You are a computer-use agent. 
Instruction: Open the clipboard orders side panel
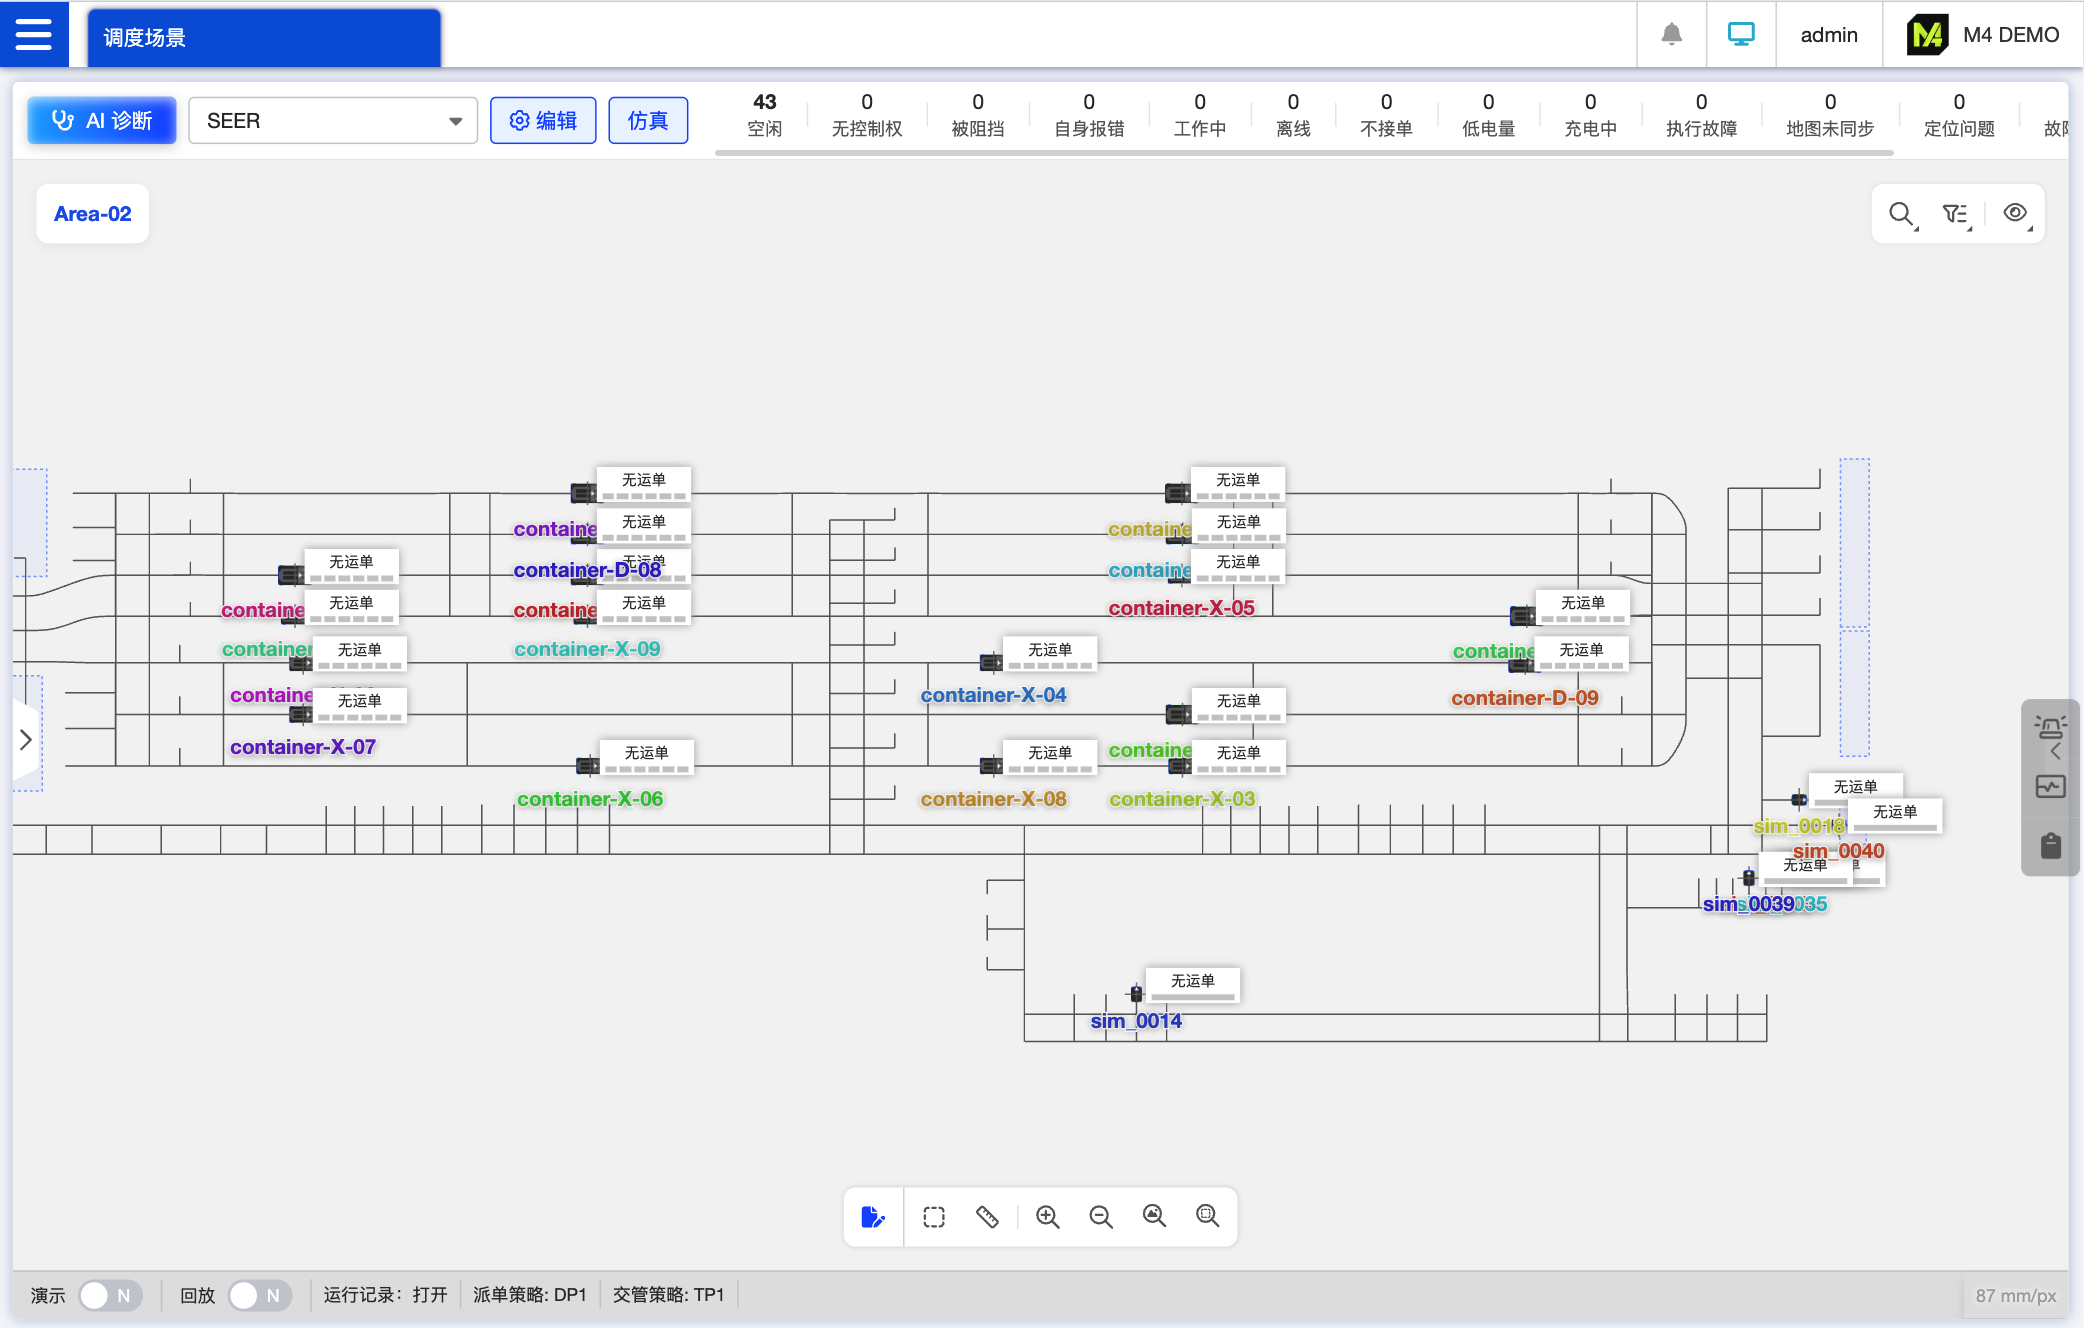point(2050,846)
